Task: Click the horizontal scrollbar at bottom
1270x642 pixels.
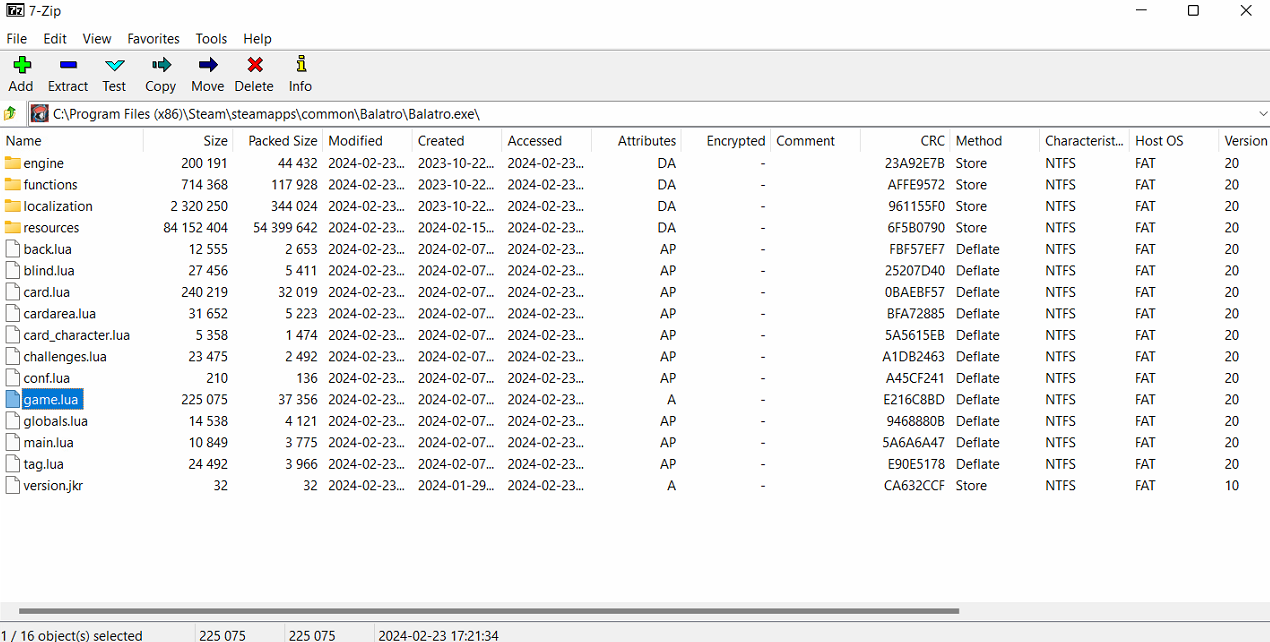Action: 488,610
